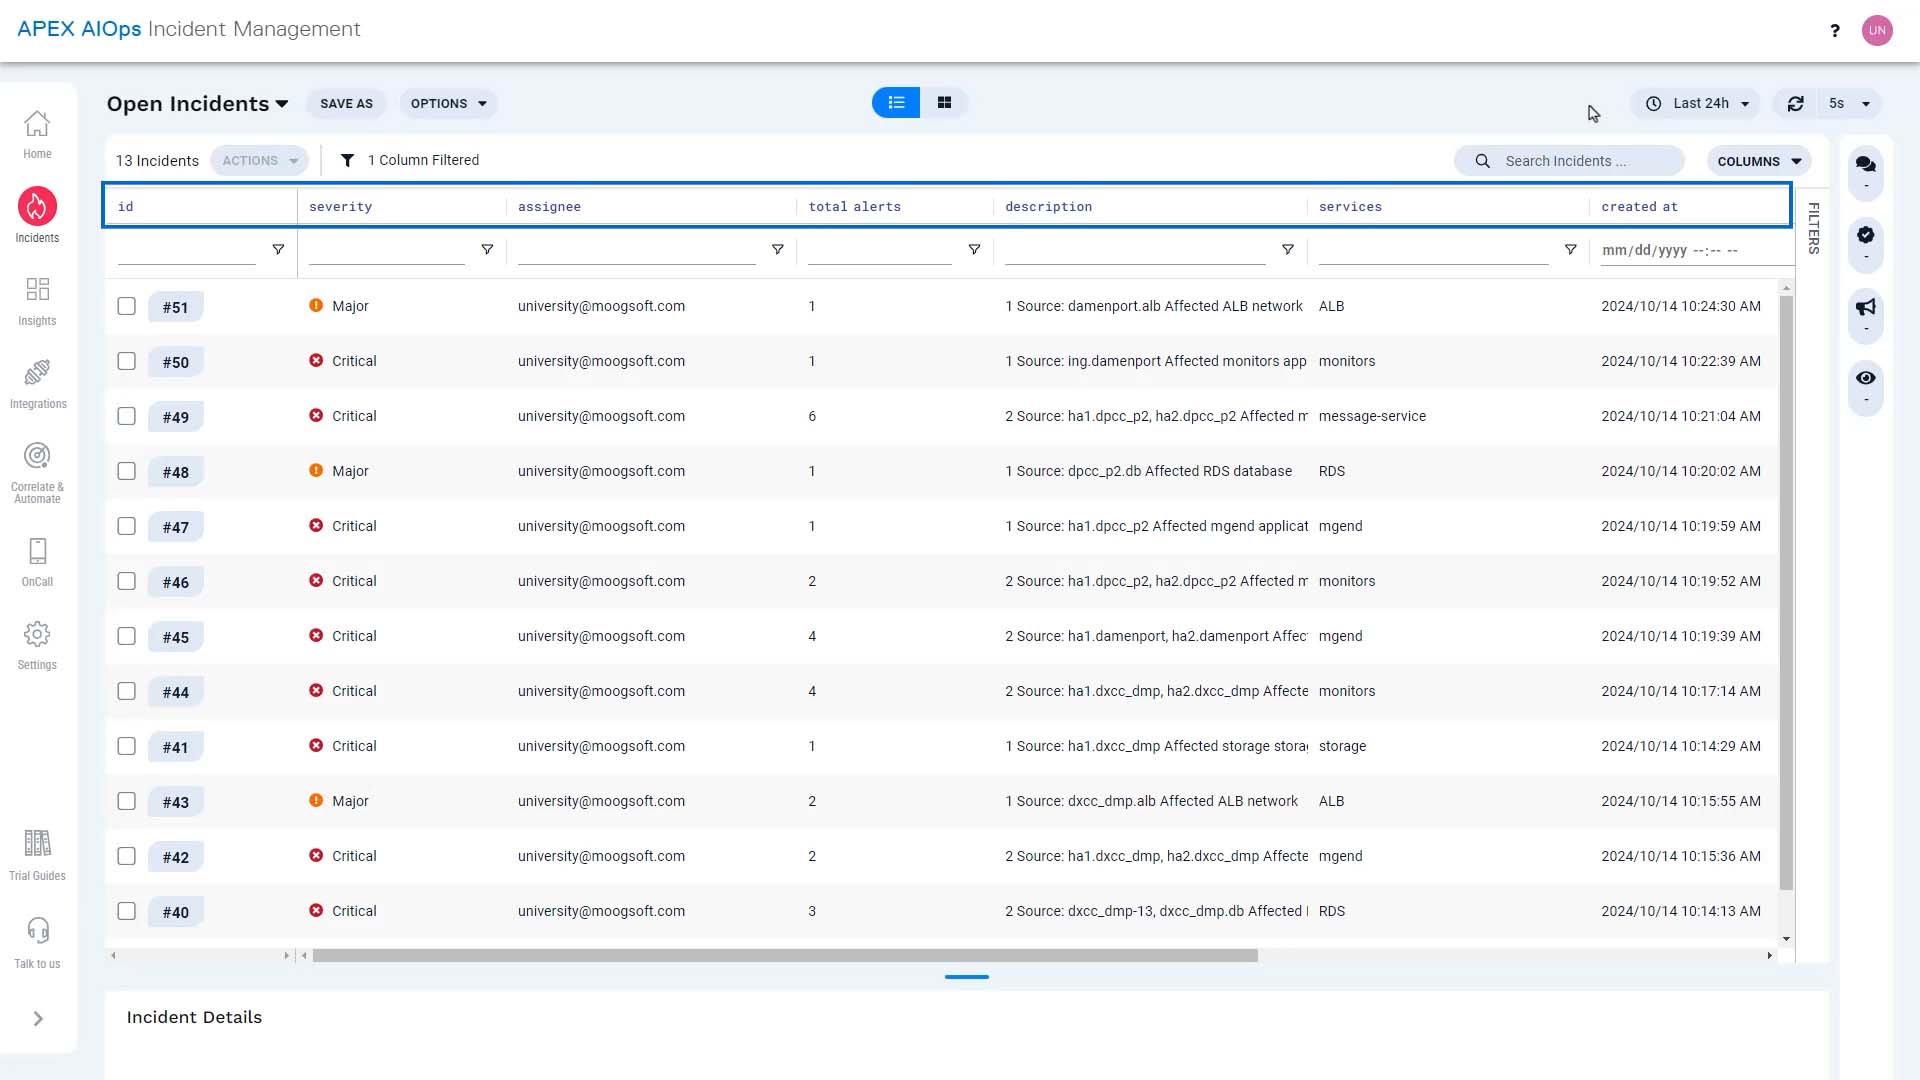Click the blue Incident Details panel handle
The width and height of the screenshot is (1920, 1080).
click(x=966, y=977)
